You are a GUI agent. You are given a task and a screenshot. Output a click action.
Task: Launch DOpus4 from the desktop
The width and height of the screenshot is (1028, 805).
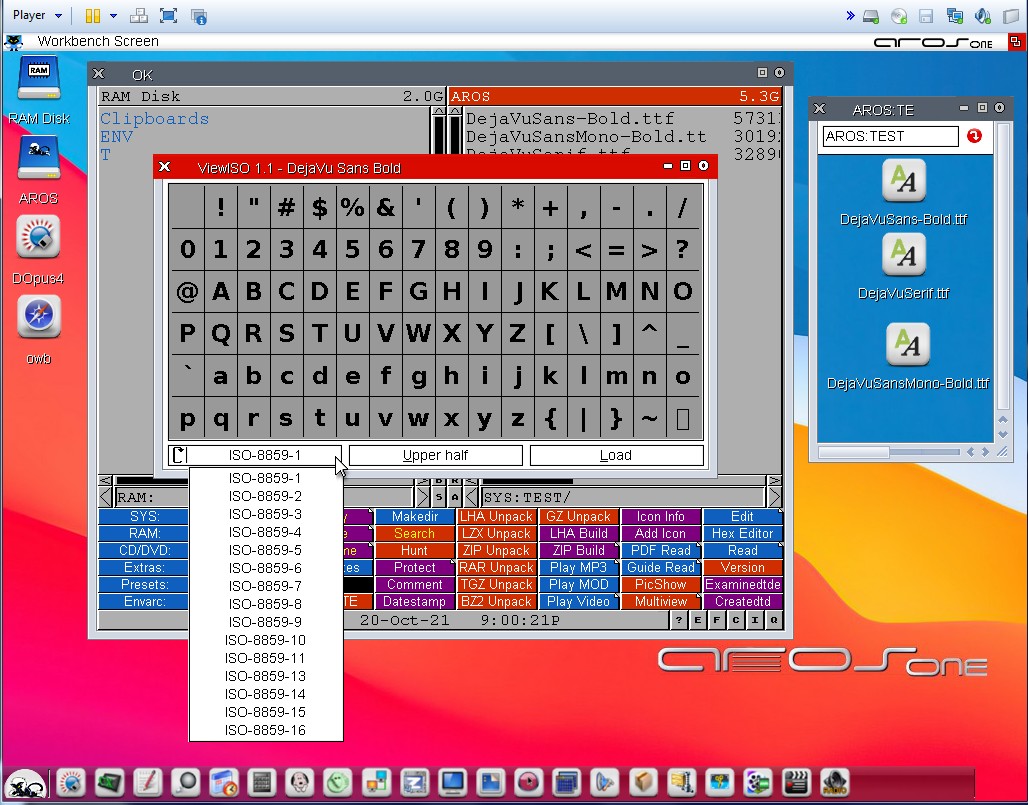(x=38, y=238)
